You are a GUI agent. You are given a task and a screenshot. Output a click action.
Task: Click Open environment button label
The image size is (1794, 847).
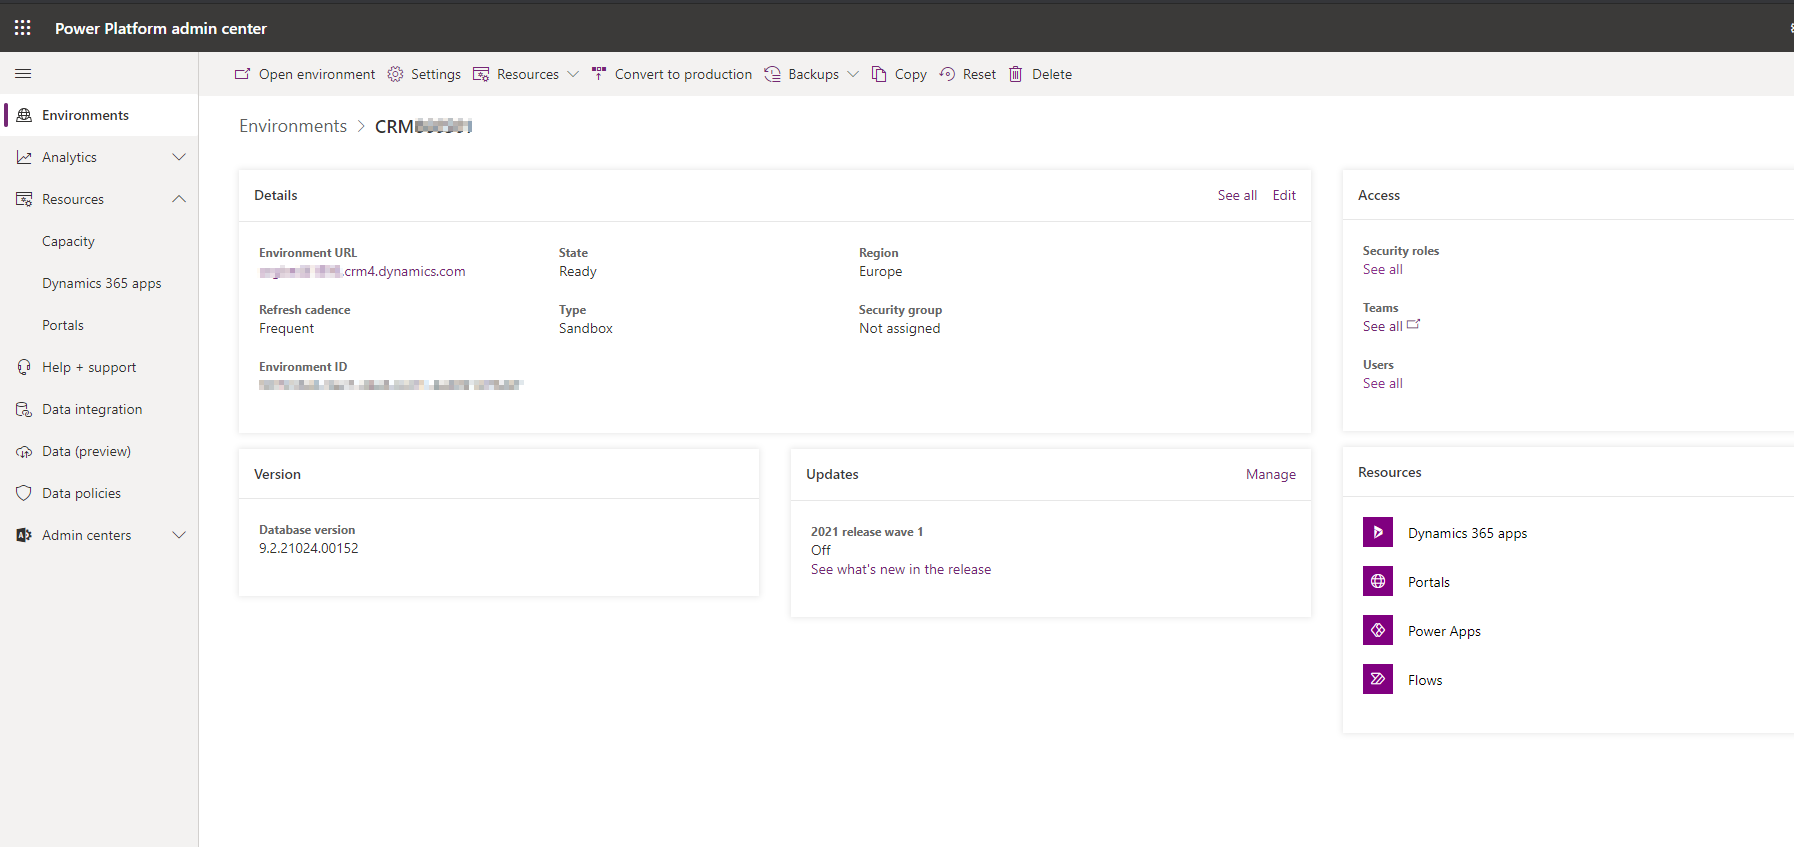[317, 74]
